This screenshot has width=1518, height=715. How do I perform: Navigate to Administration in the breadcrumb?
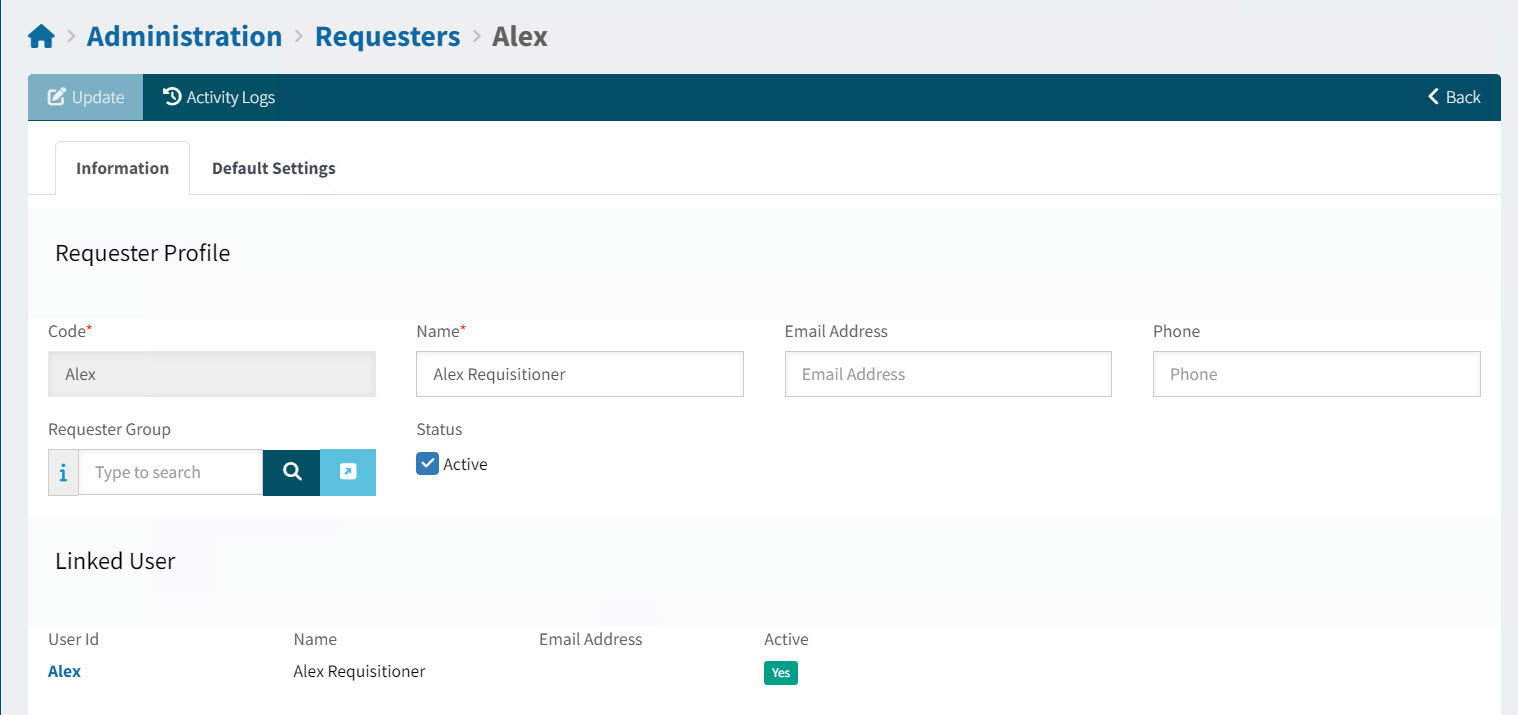pos(184,37)
